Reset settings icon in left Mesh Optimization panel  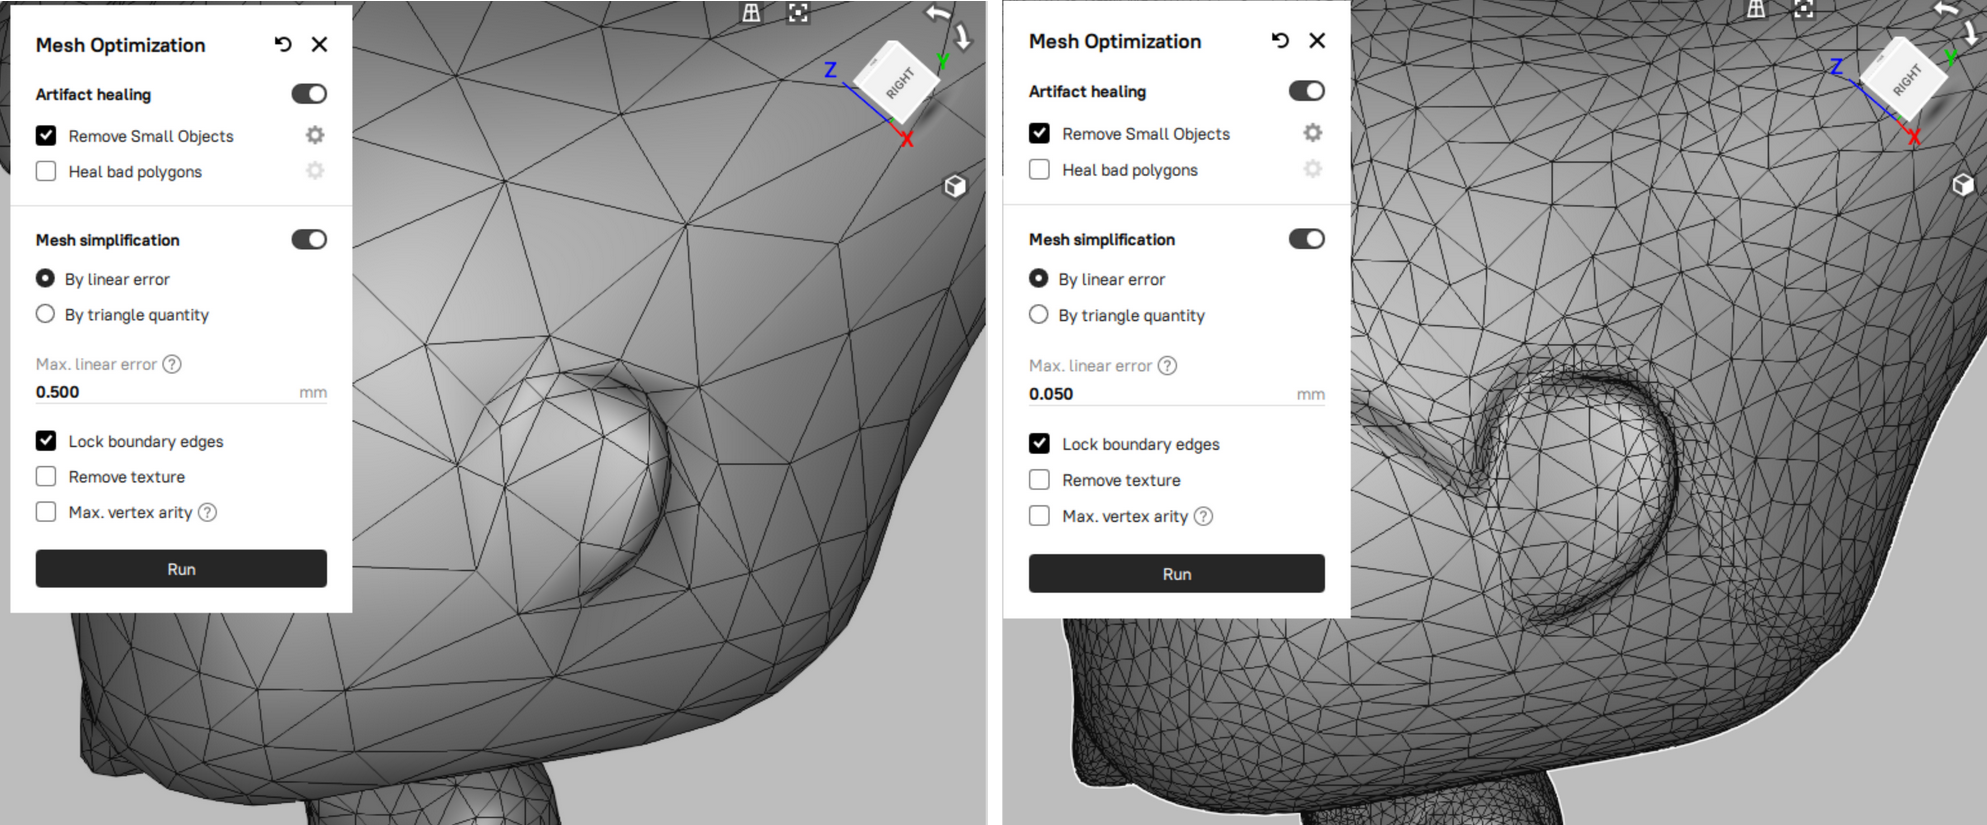pos(283,44)
